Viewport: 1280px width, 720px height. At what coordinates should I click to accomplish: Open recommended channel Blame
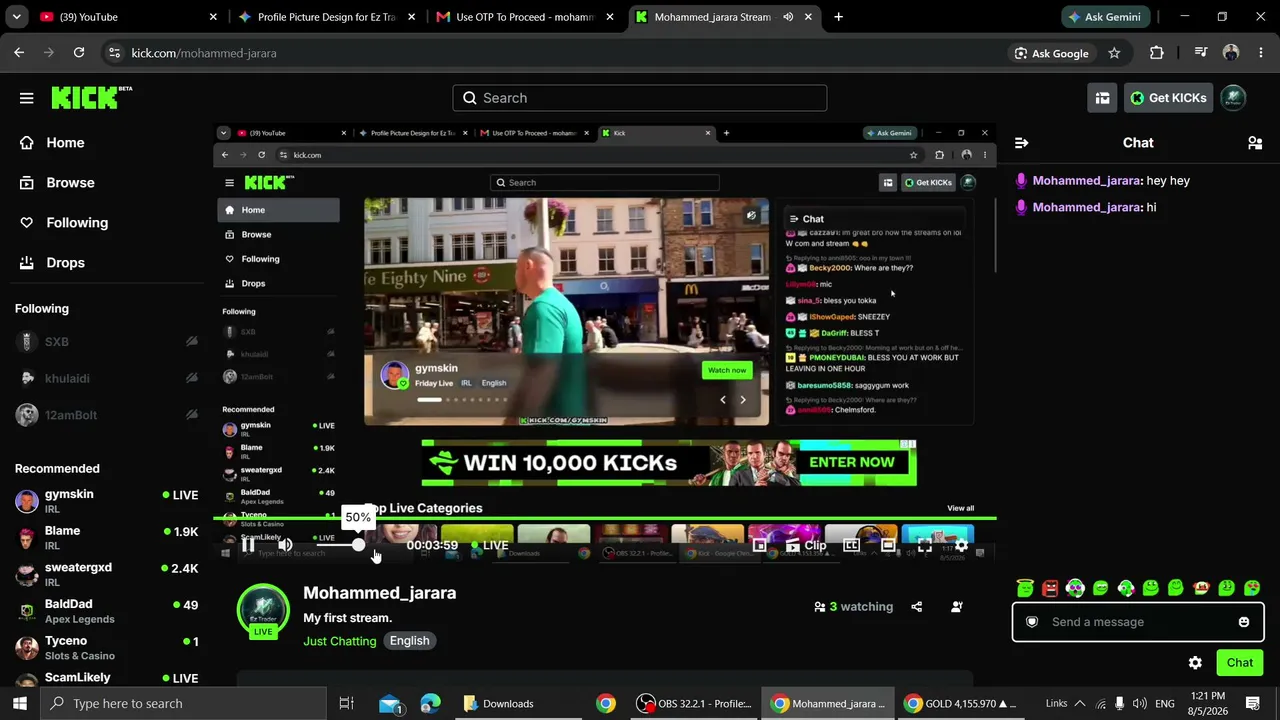(107, 538)
